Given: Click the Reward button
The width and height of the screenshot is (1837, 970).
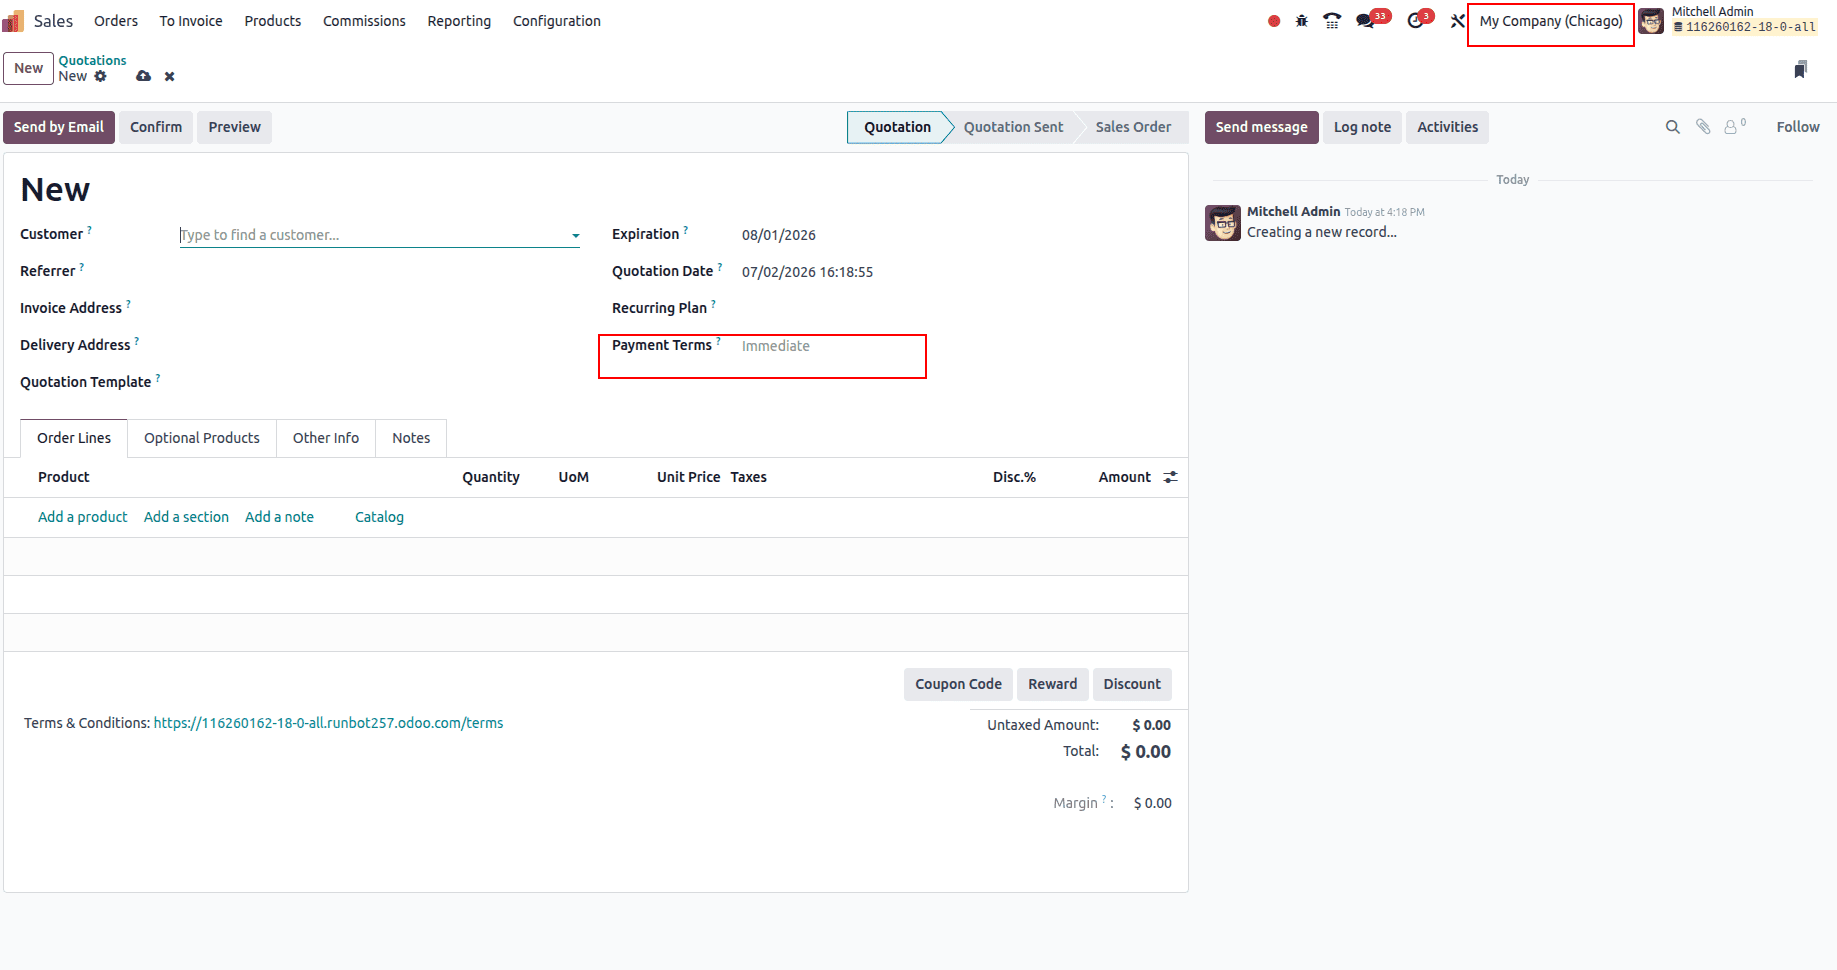Looking at the screenshot, I should 1053,684.
